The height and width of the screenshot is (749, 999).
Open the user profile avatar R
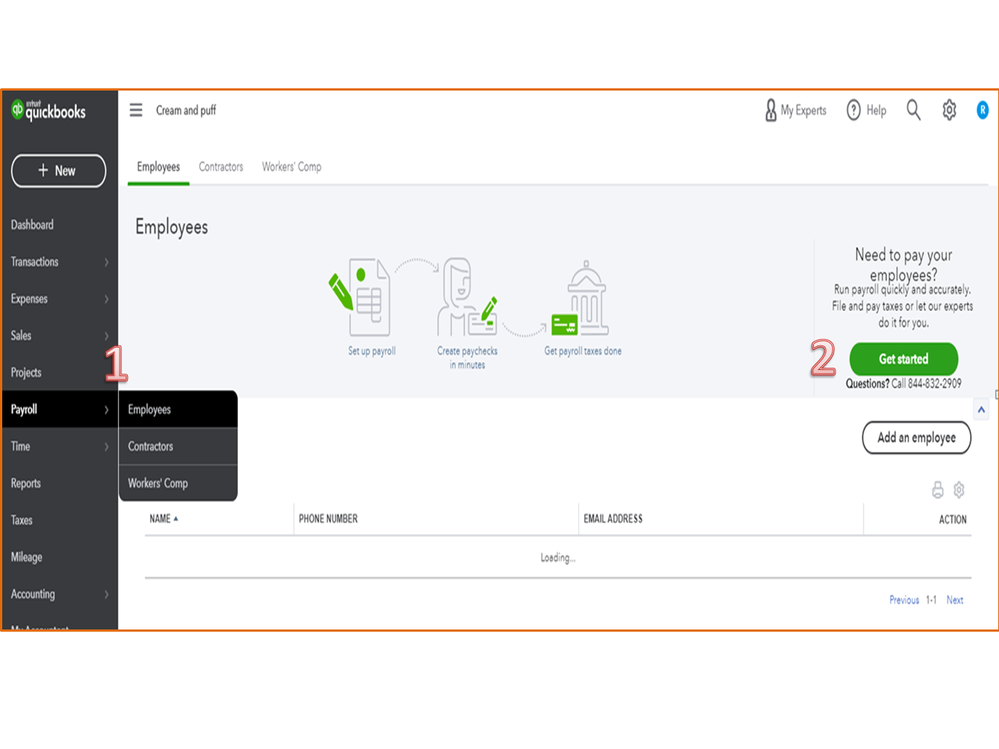pyautogui.click(x=982, y=110)
